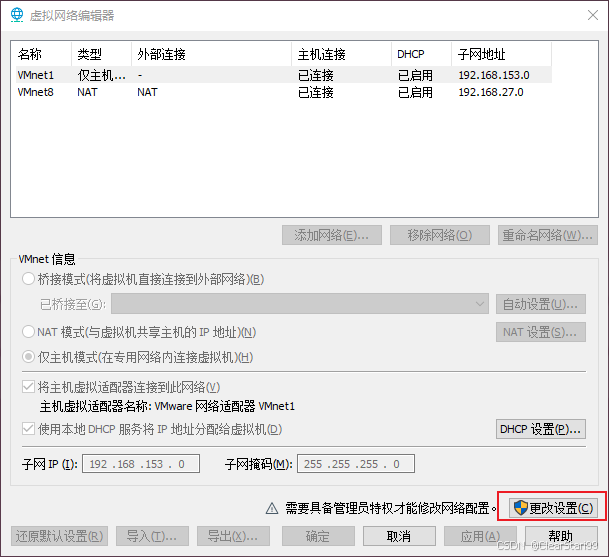This screenshot has width=609, height=557.
Task: Click the 名称 column header
Action: [x=42, y=54]
